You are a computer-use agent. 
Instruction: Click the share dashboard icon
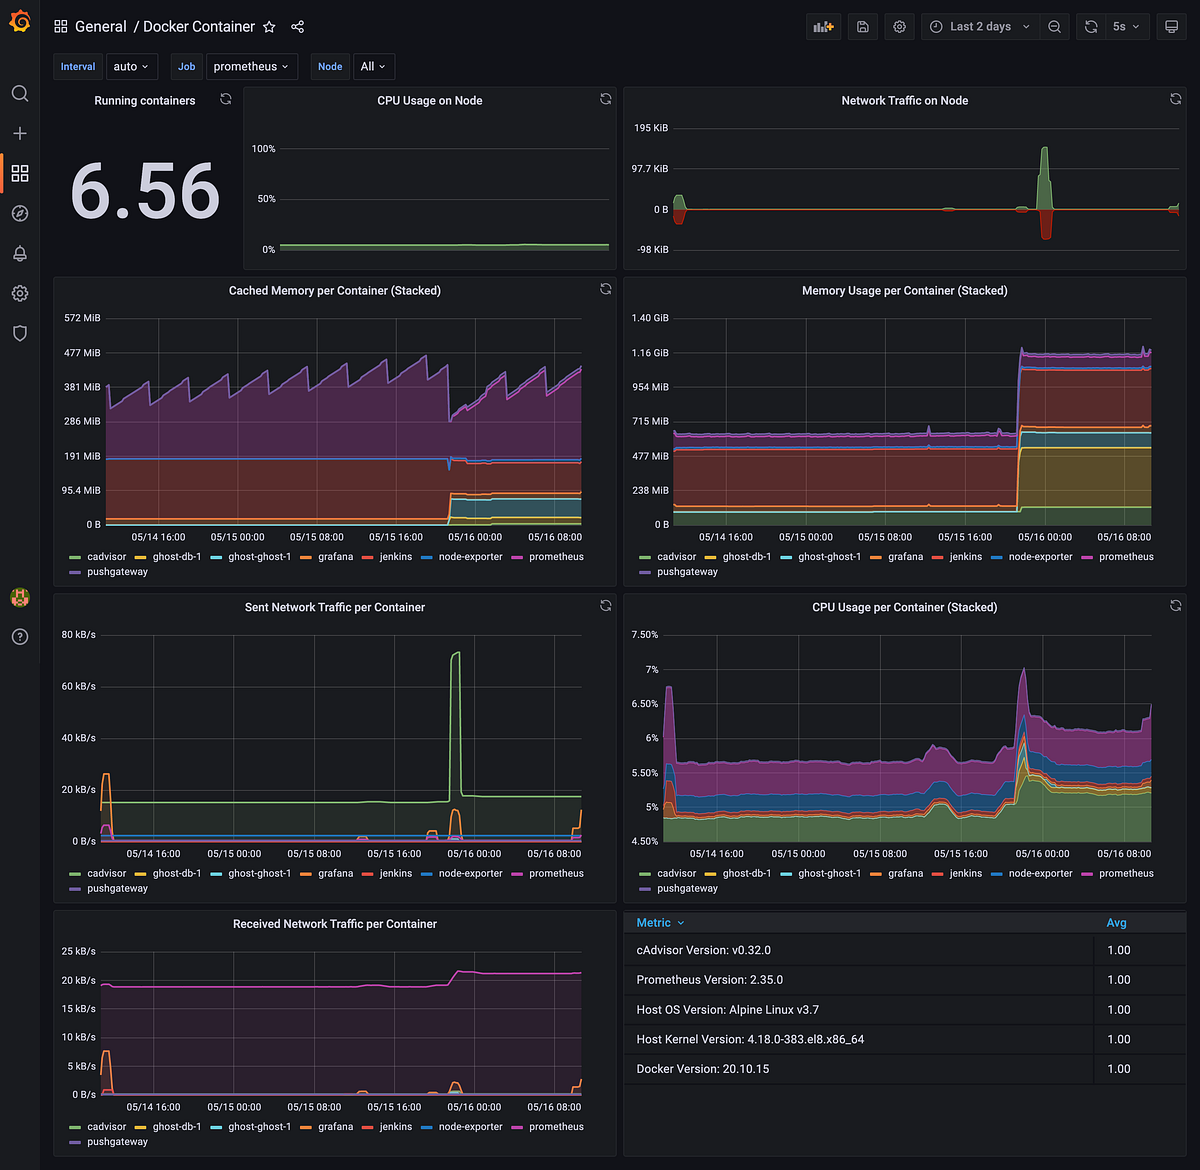297,27
